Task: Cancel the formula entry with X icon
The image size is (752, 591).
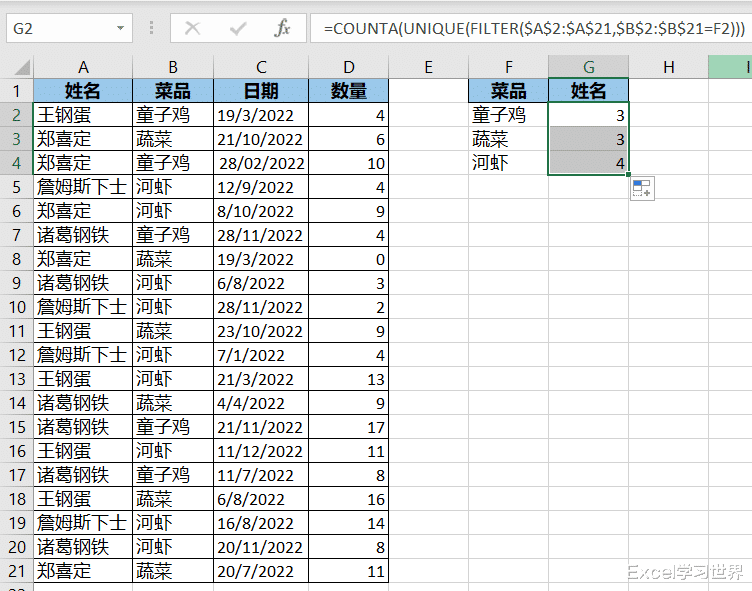Action: click(192, 28)
